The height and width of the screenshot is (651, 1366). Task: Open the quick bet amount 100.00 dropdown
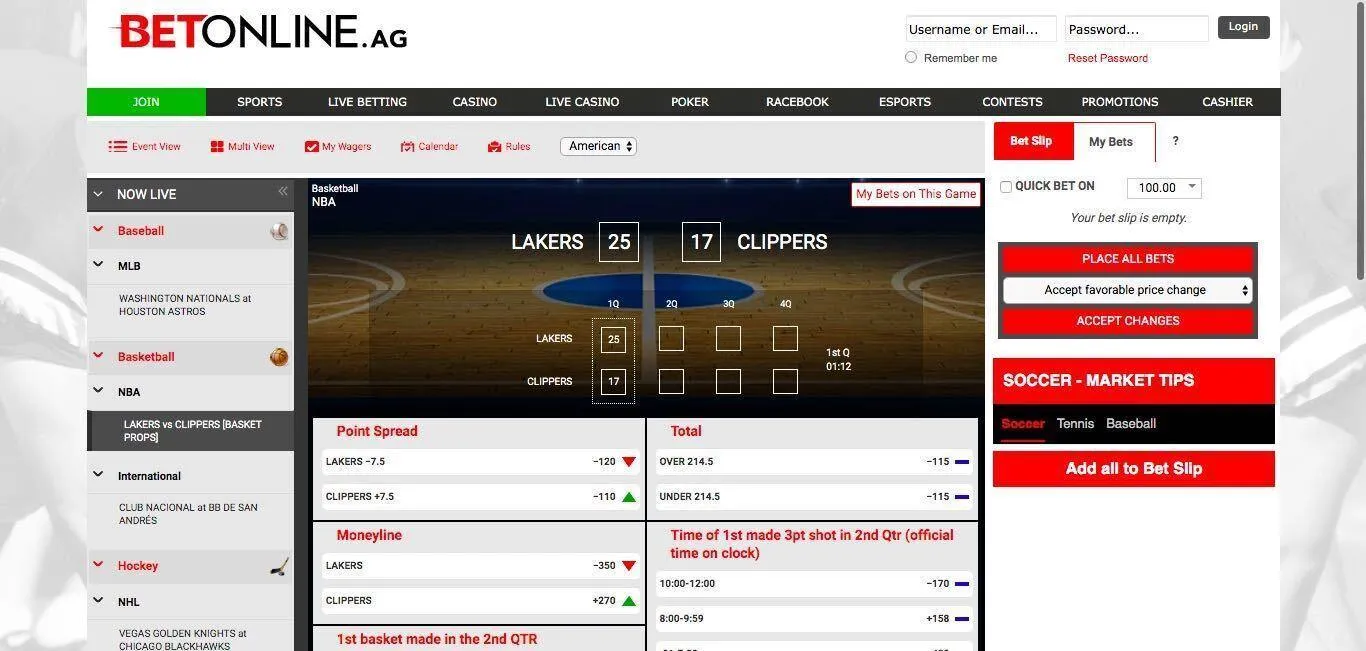tap(1164, 187)
